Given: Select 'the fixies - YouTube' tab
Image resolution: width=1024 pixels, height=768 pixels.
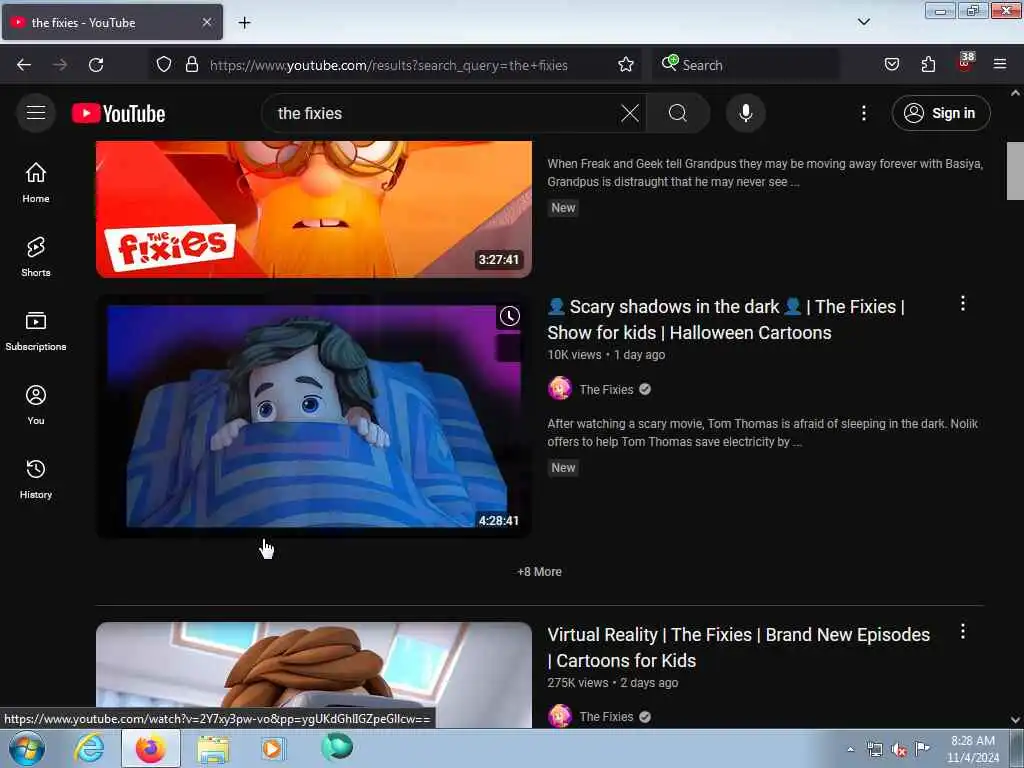Looking at the screenshot, I should (x=112, y=22).
